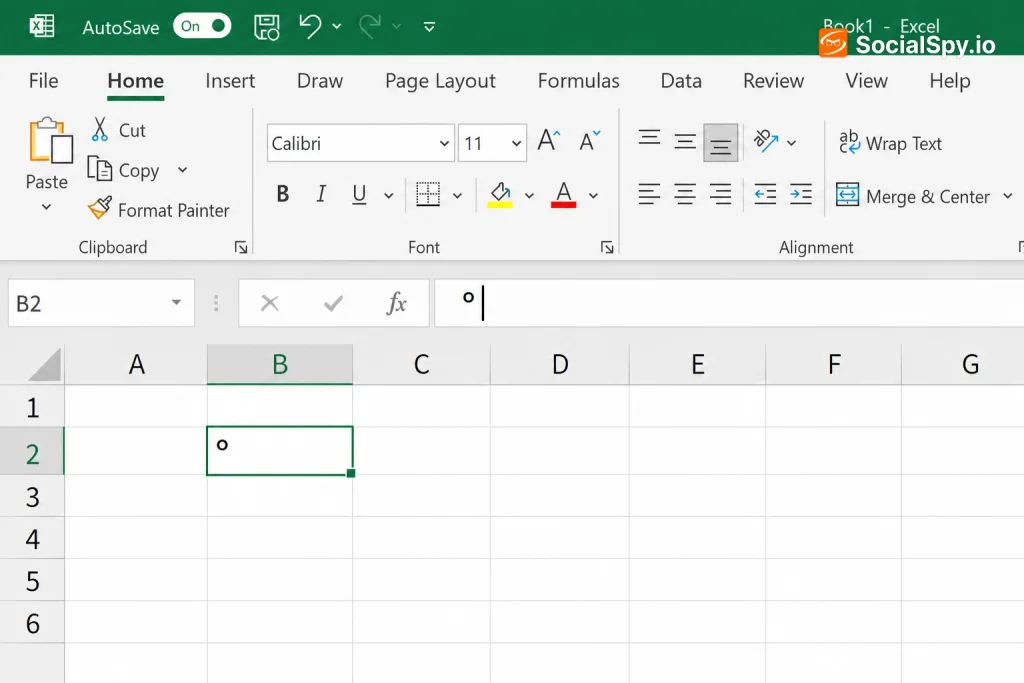Click the Increase Indent icon

coord(801,195)
